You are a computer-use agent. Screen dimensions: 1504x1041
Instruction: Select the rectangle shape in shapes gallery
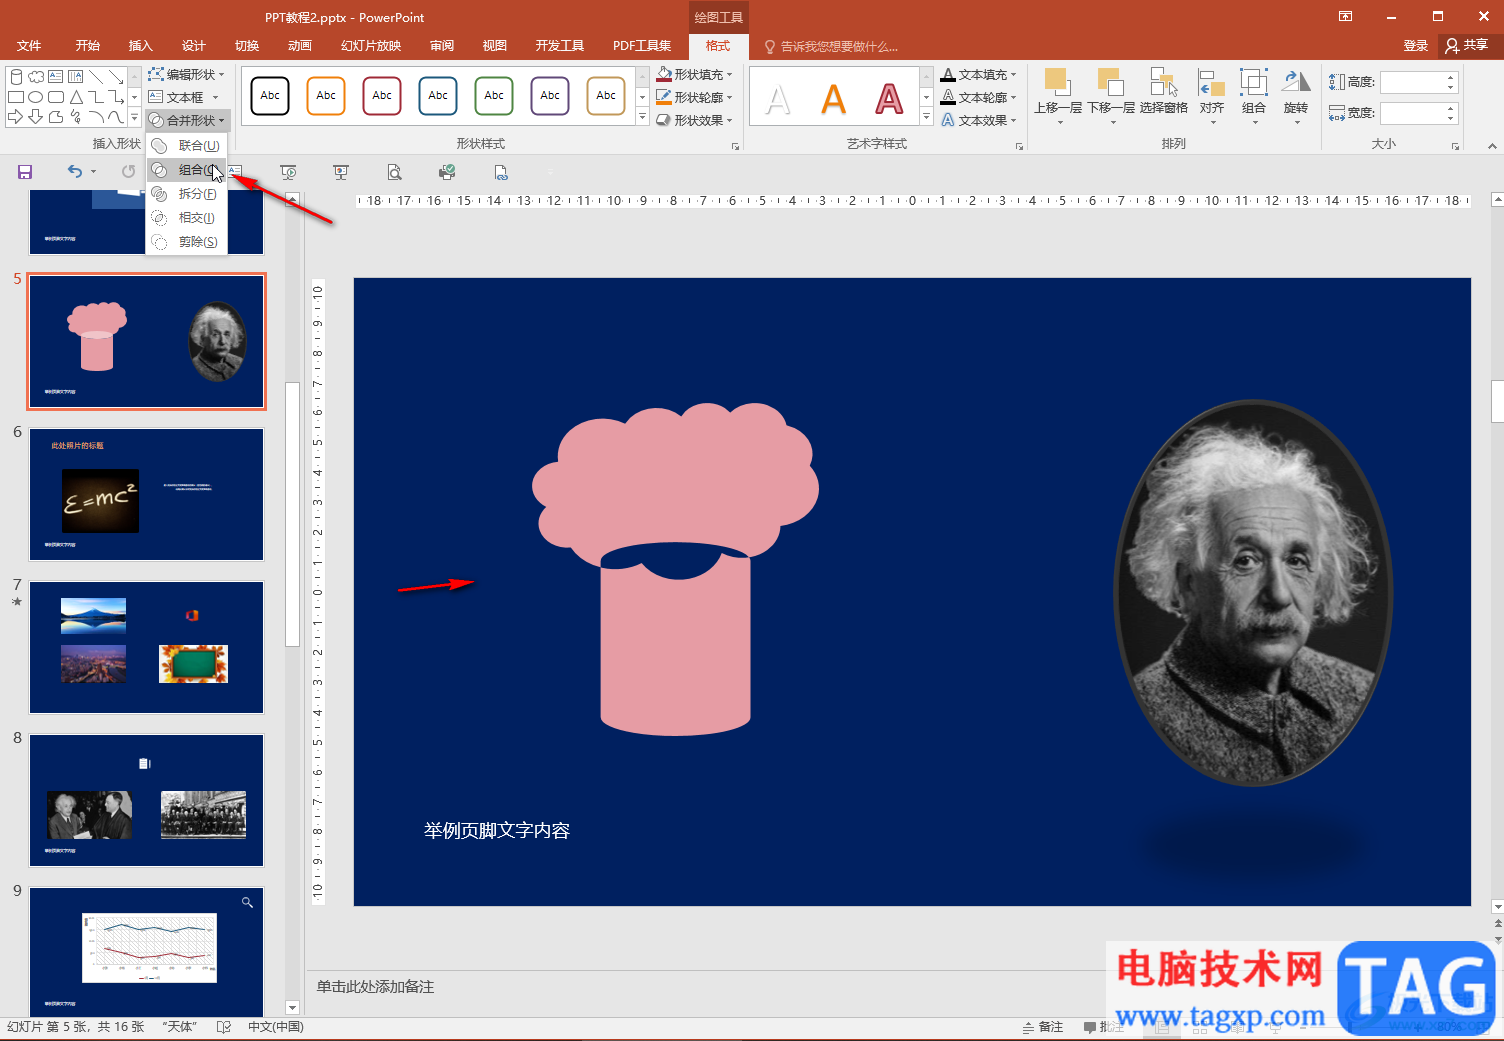click(15, 97)
